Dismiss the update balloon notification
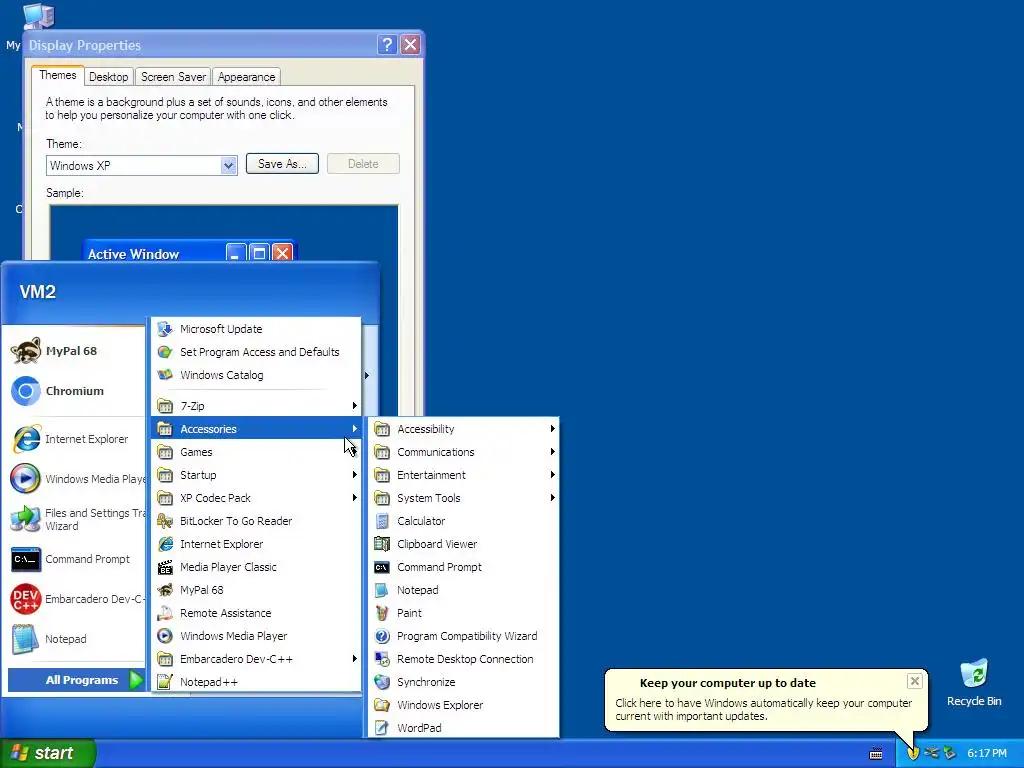 tap(914, 681)
